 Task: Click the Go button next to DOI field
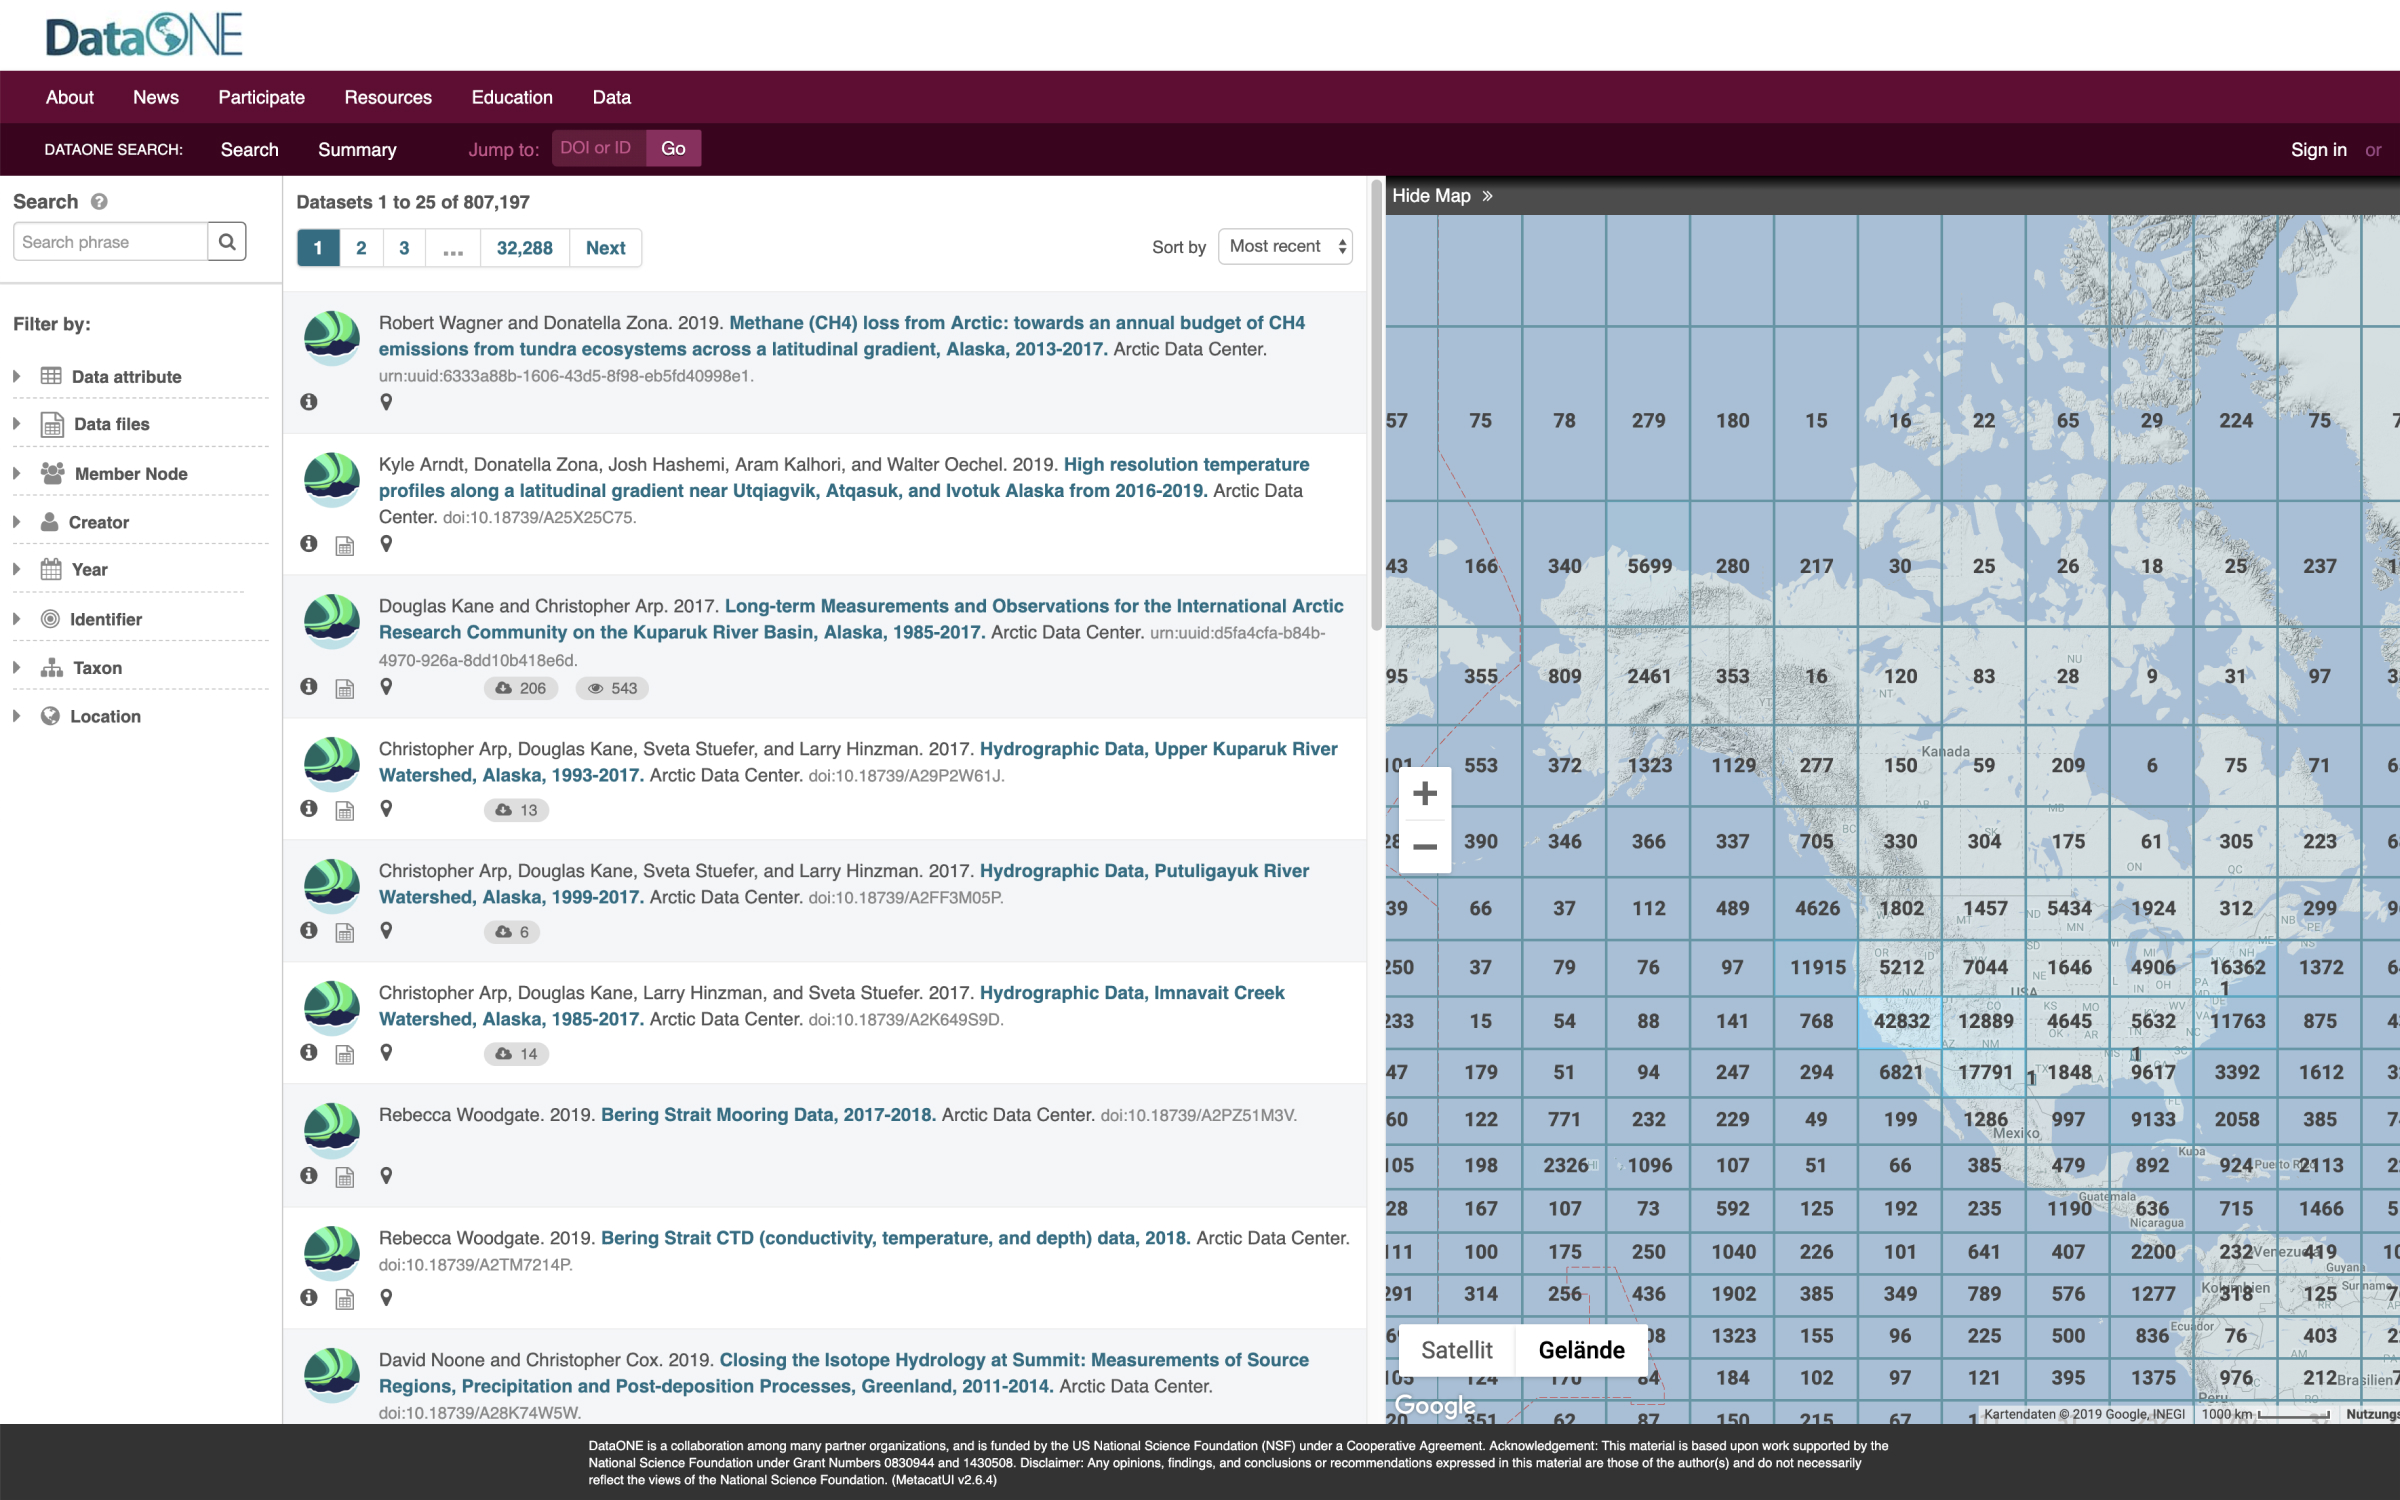(673, 147)
